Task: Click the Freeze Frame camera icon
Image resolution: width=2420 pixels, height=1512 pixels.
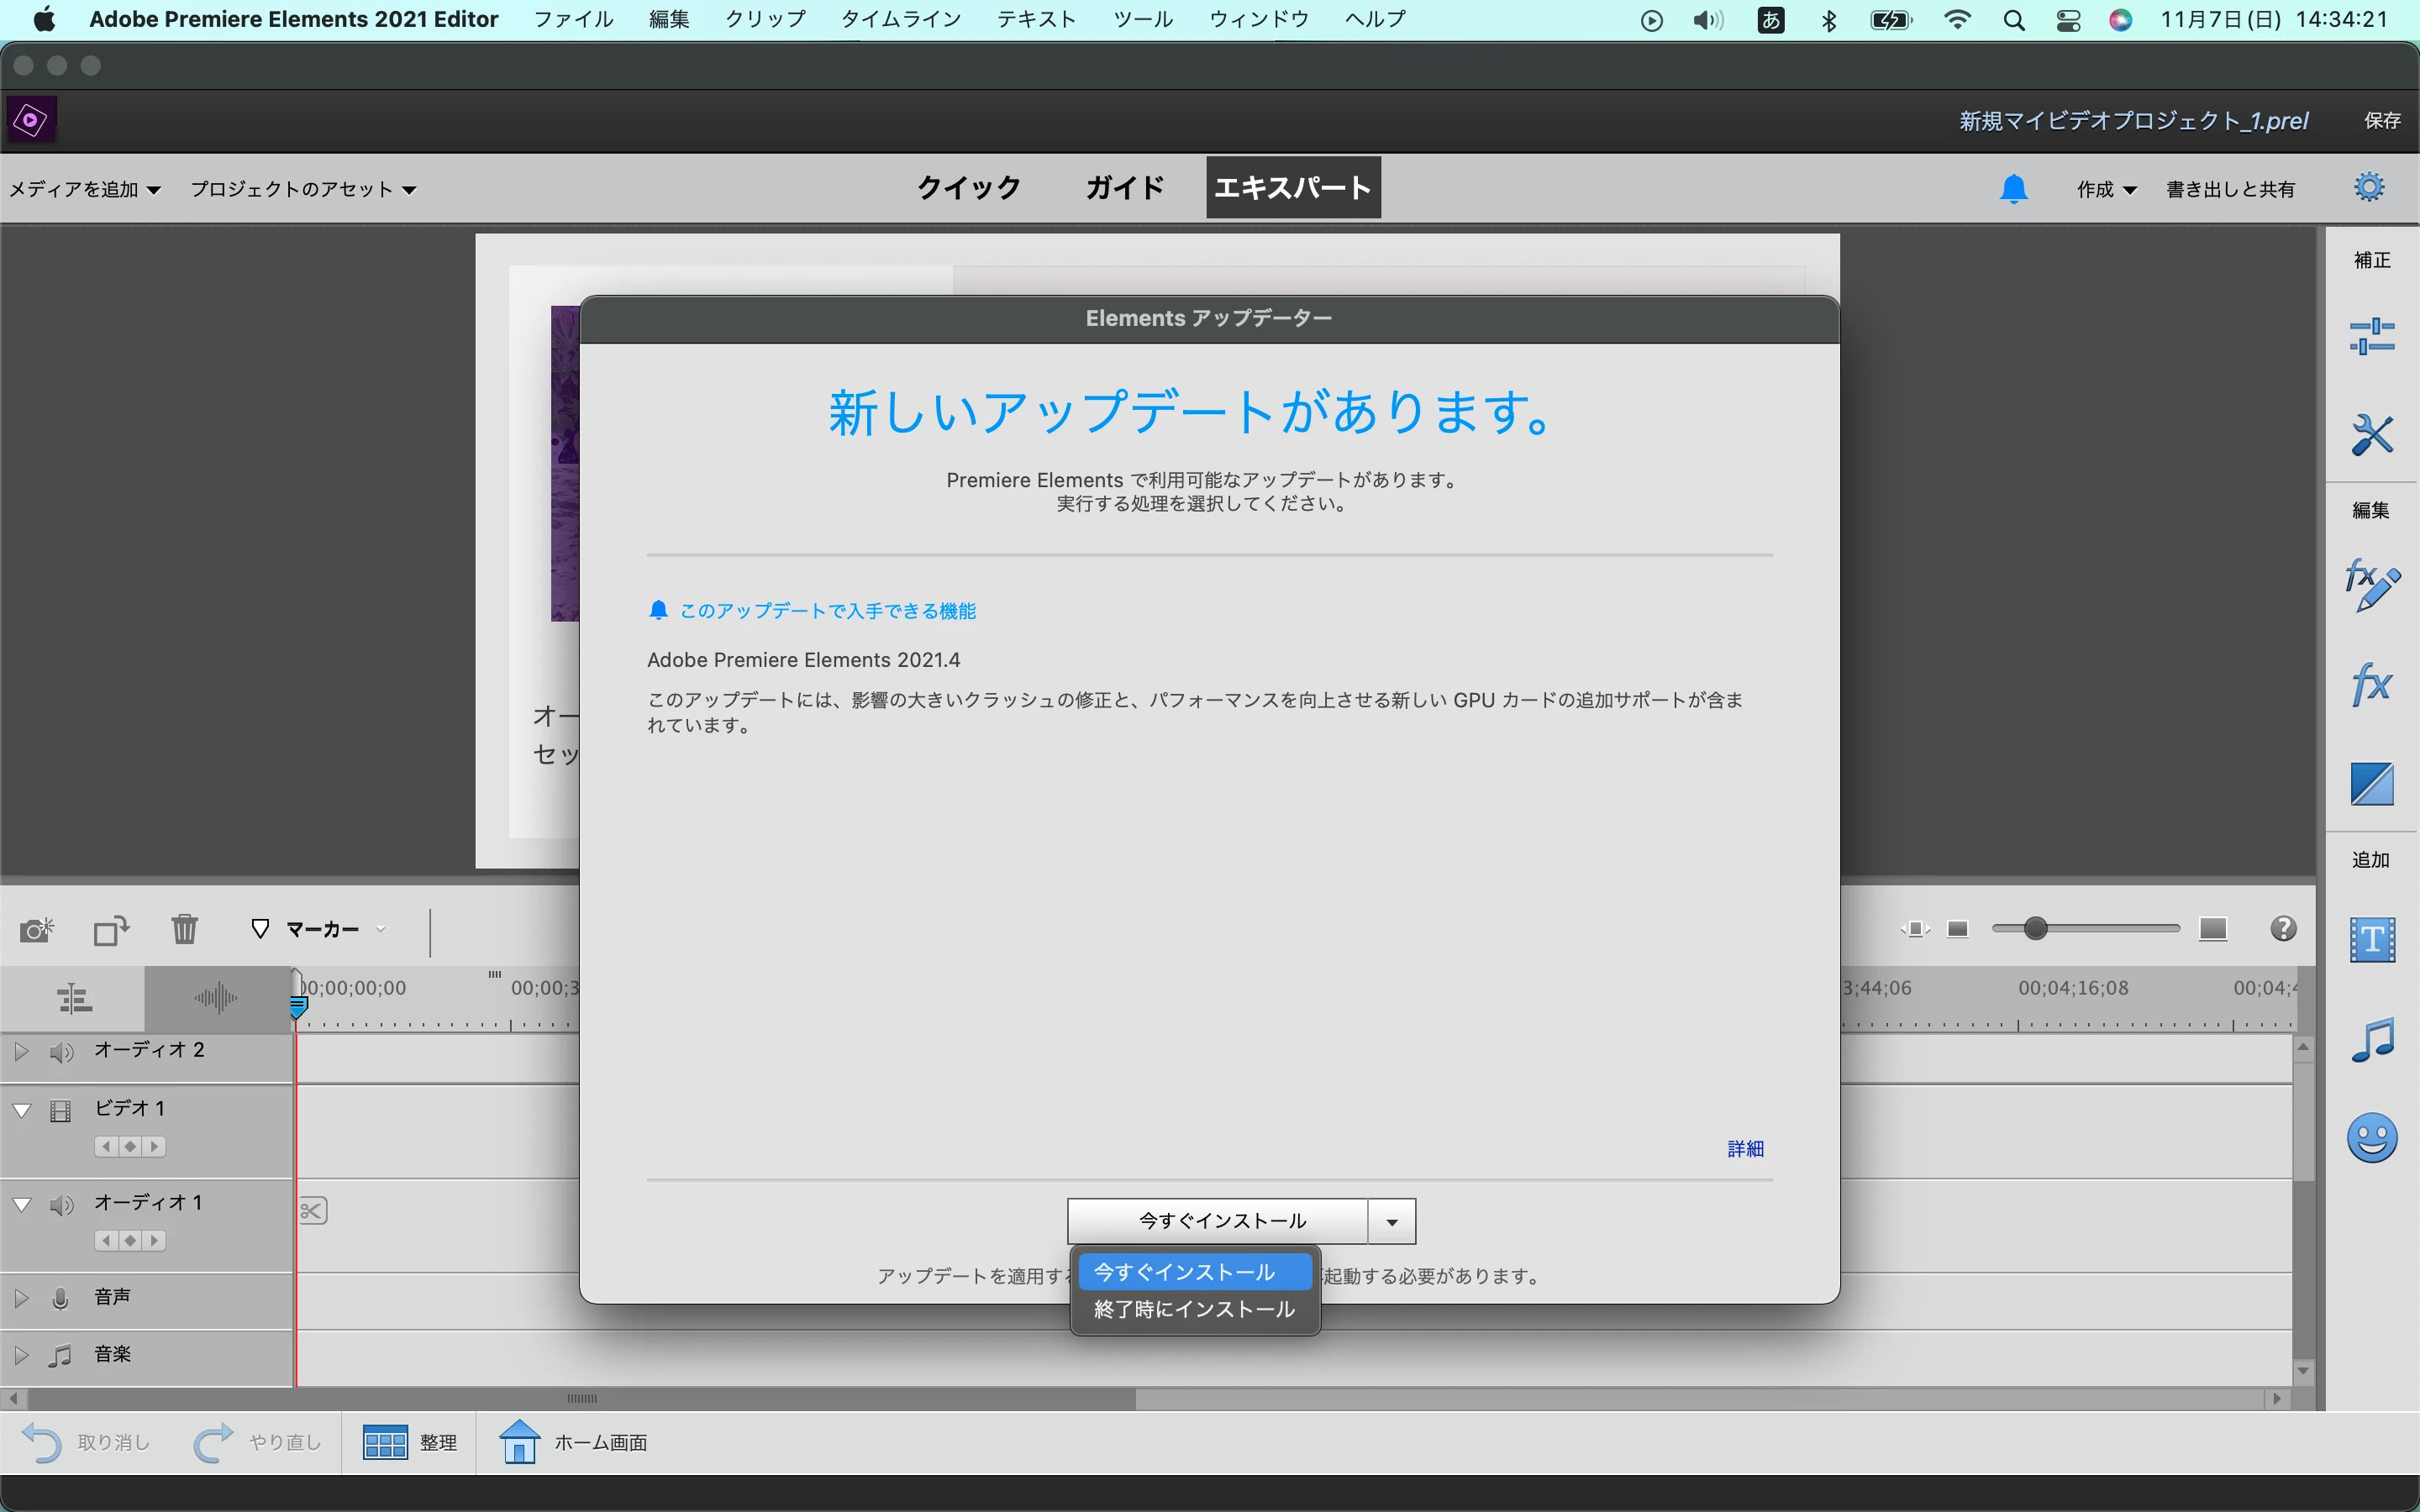Action: [37, 930]
